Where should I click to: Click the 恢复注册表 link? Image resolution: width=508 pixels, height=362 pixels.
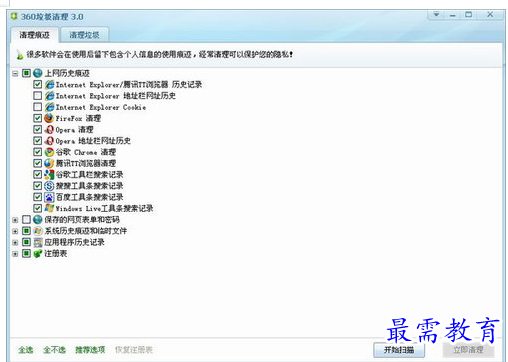pos(134,350)
